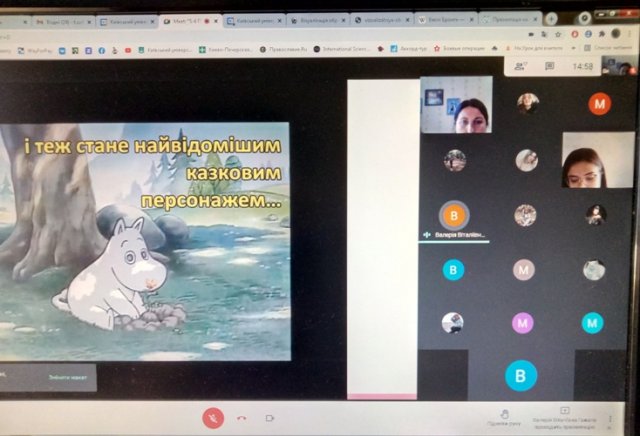Switch to the Meet browser tab

tap(191, 21)
